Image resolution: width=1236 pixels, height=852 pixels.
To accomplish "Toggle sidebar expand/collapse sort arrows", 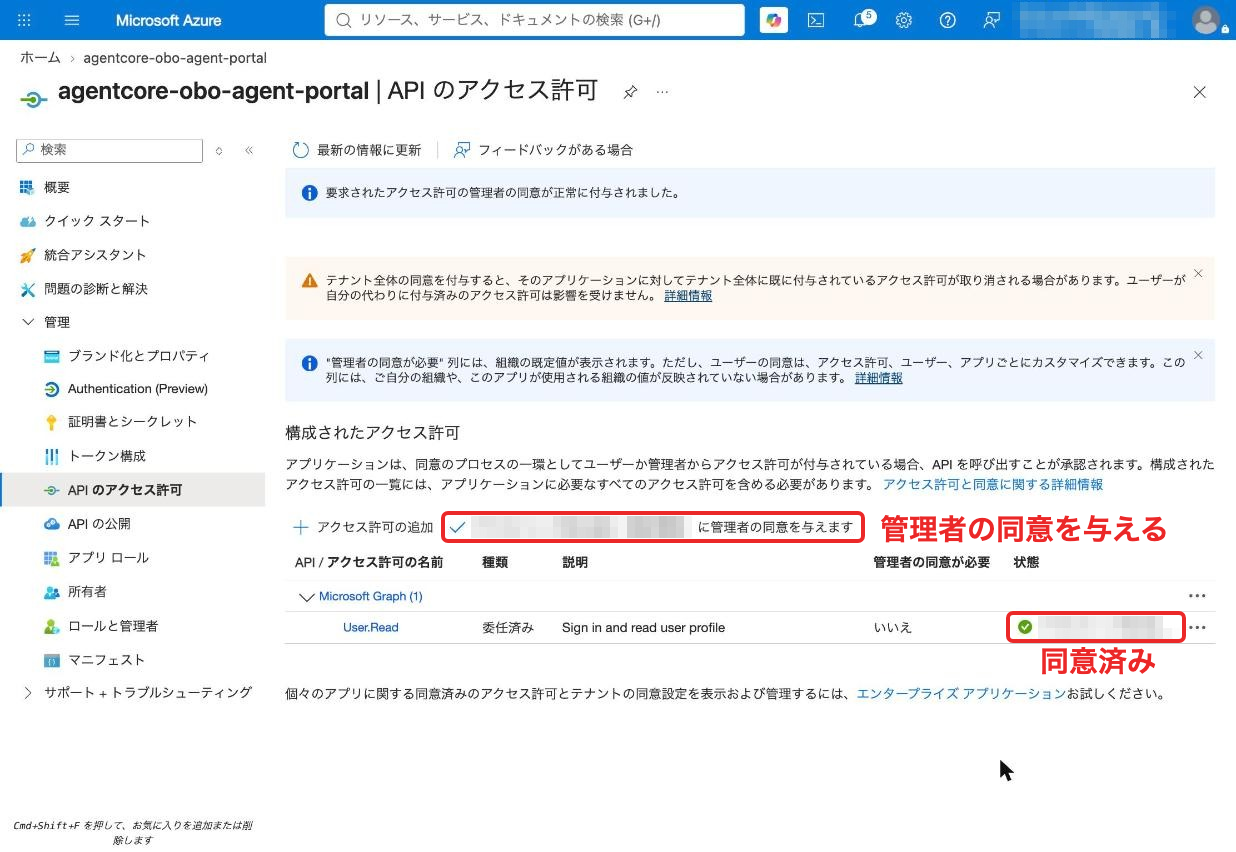I will tap(219, 150).
